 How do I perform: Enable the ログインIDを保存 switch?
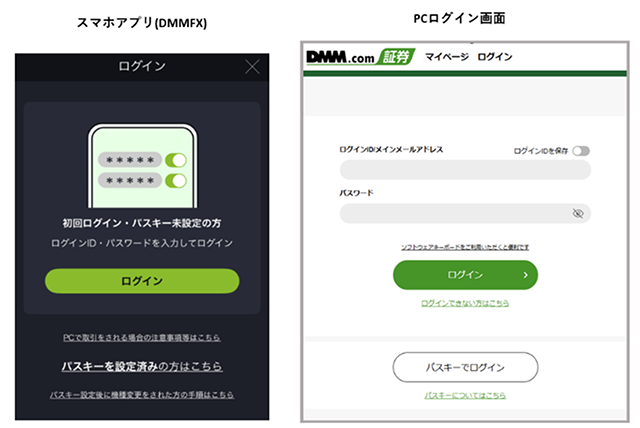581,151
